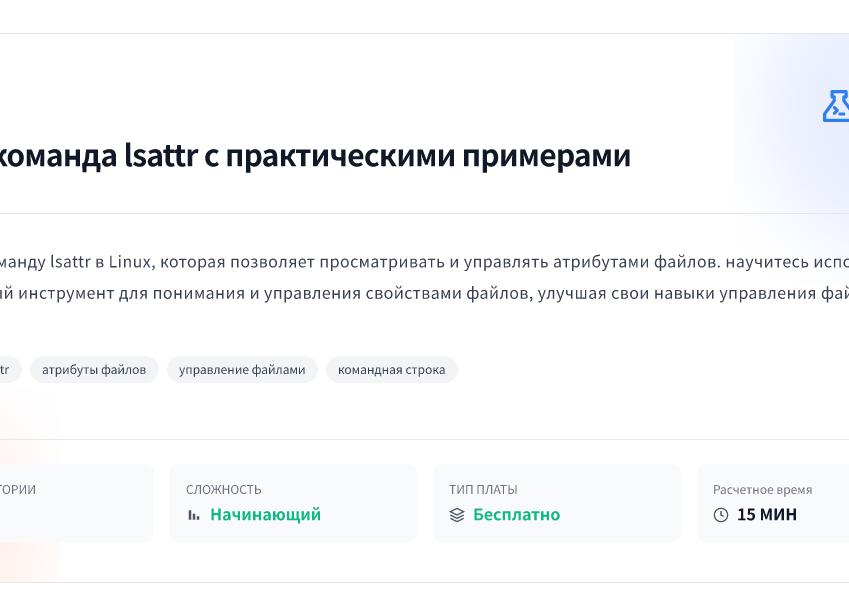
Task: Click the СЛОЖНОСТЬ heading label
Action: coord(223,489)
